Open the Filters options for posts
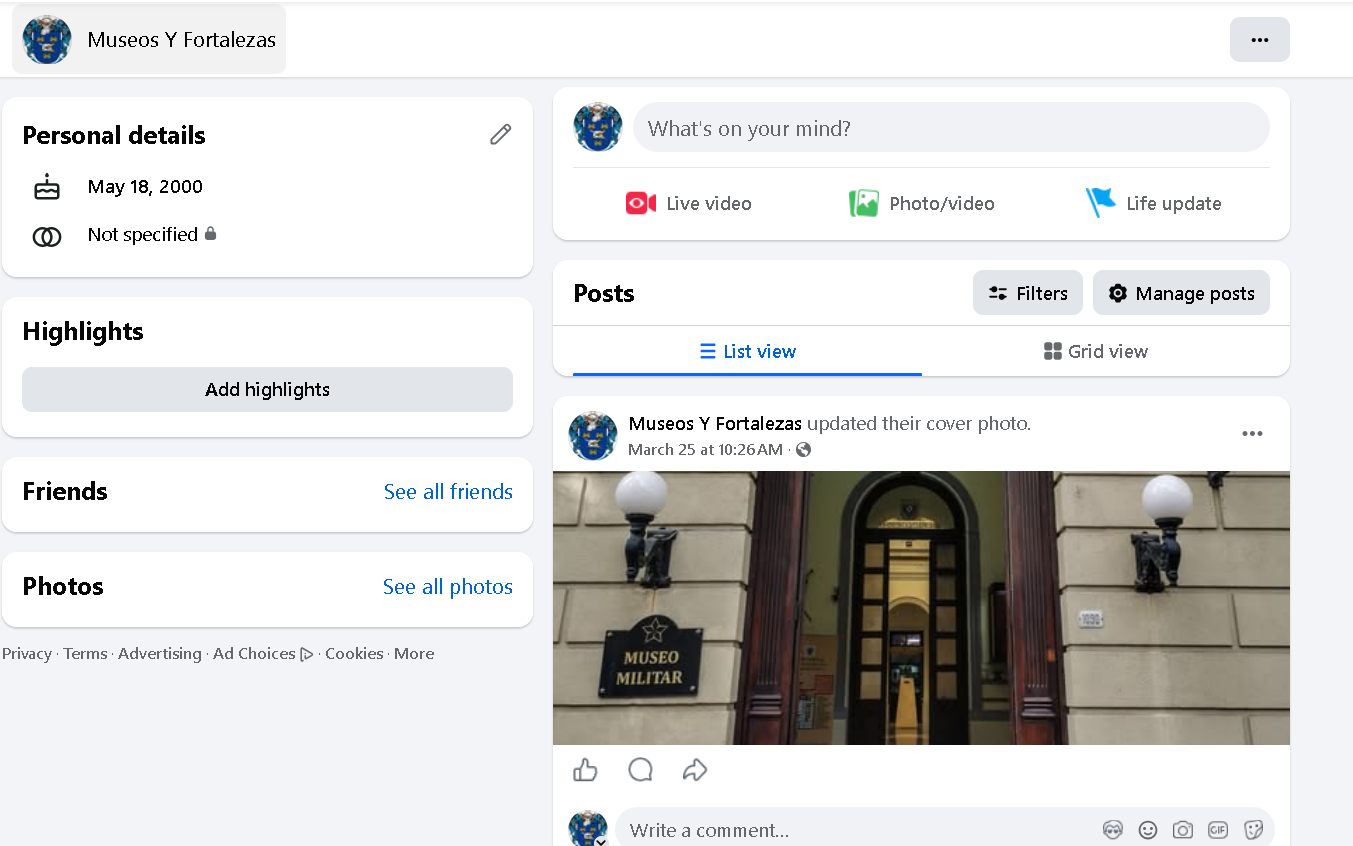This screenshot has width=1353, height=846. 1027,293
